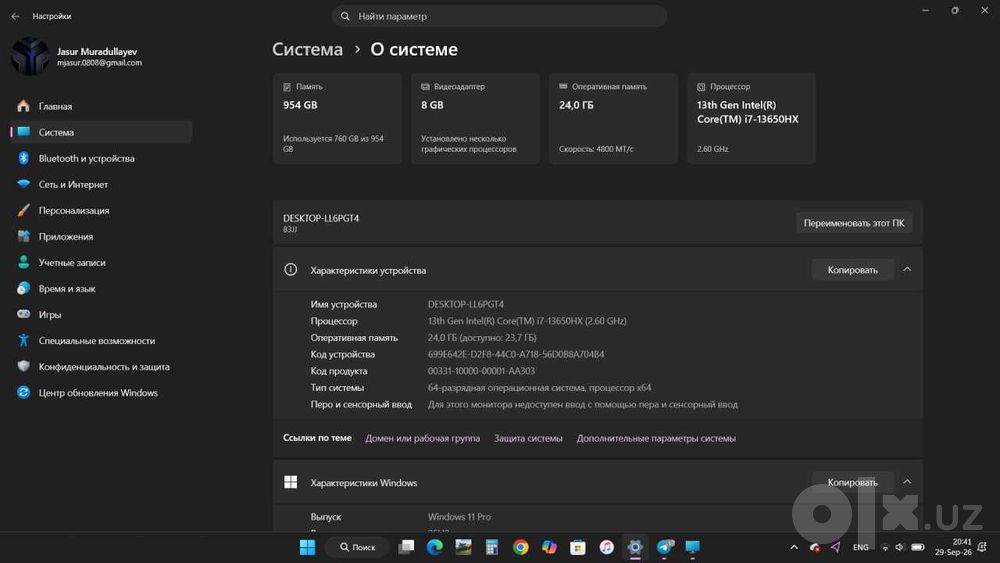Viewport: 1000px width, 563px height.
Task: Click the DESKTOP-LL6PGT4 device name value
Action: (466, 305)
